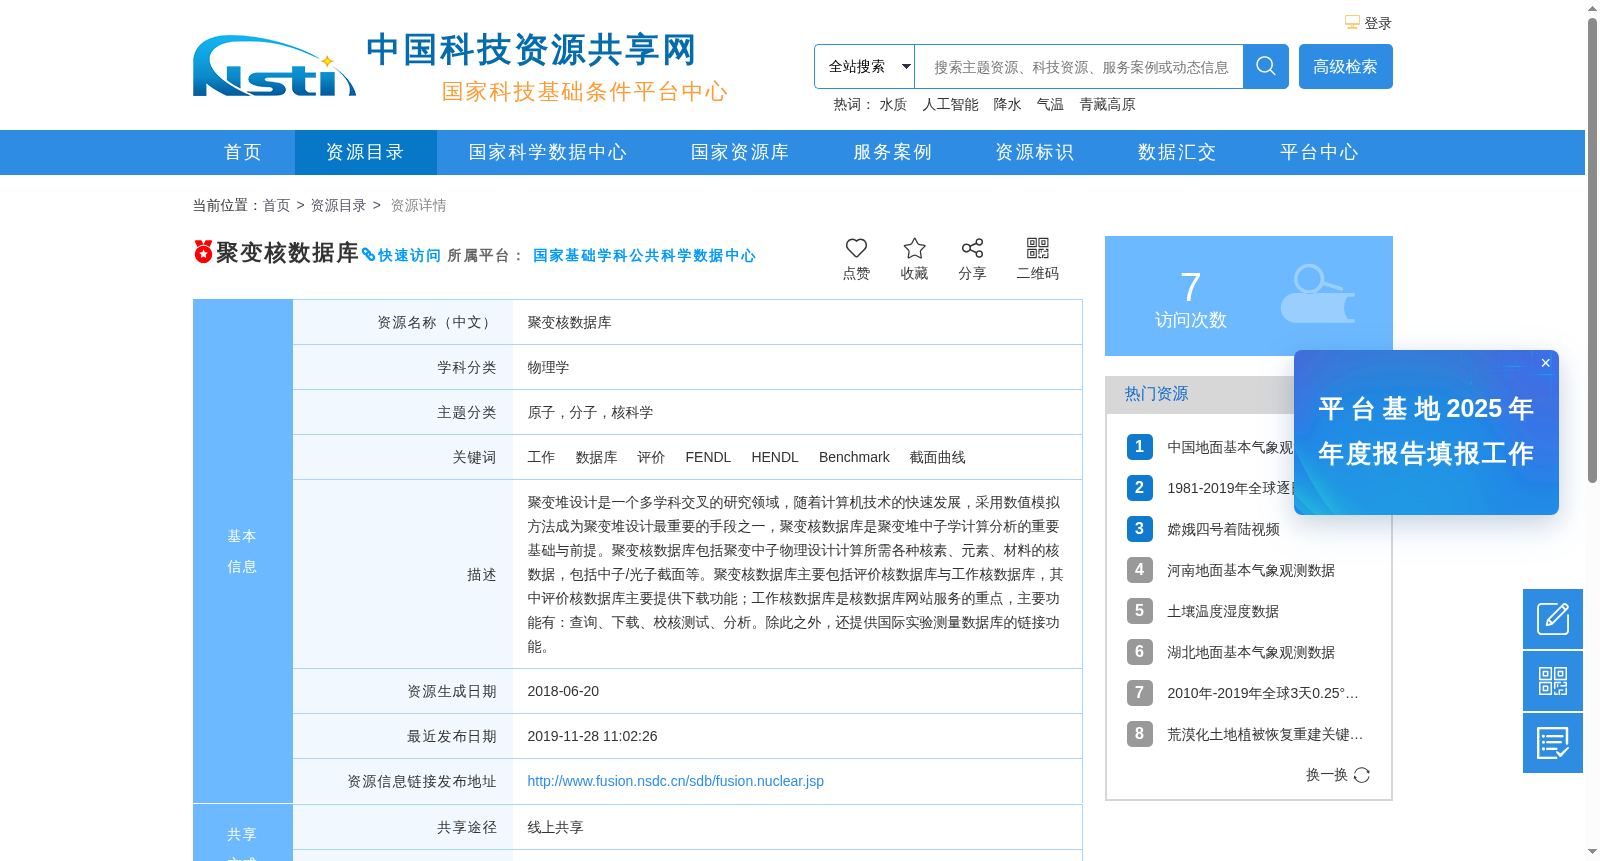Click the scrollbar down arrow
Screen dimensions: 1600x861
1592,852
